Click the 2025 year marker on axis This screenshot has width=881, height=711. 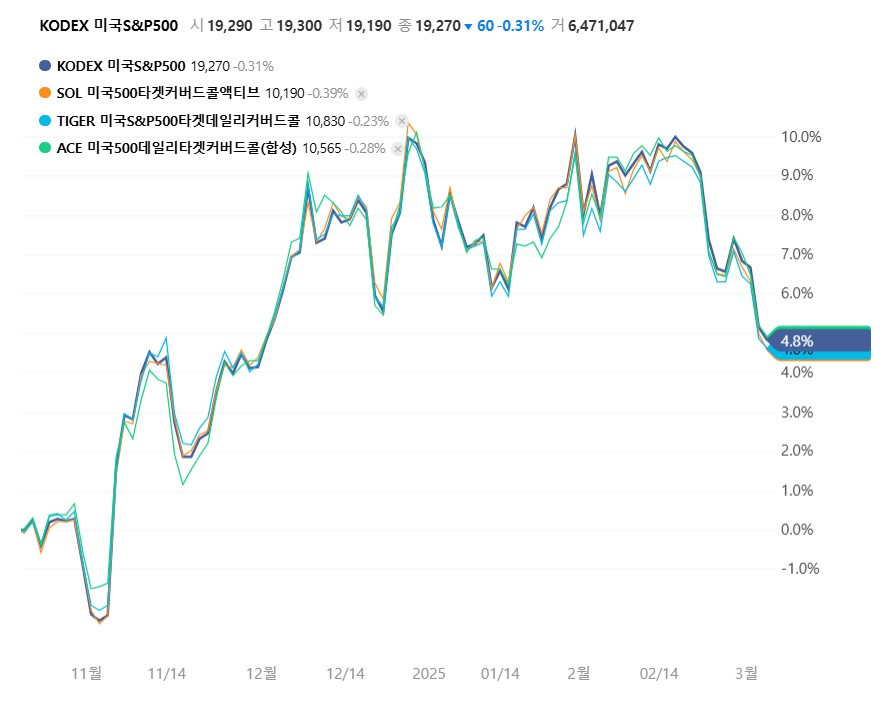click(x=429, y=673)
